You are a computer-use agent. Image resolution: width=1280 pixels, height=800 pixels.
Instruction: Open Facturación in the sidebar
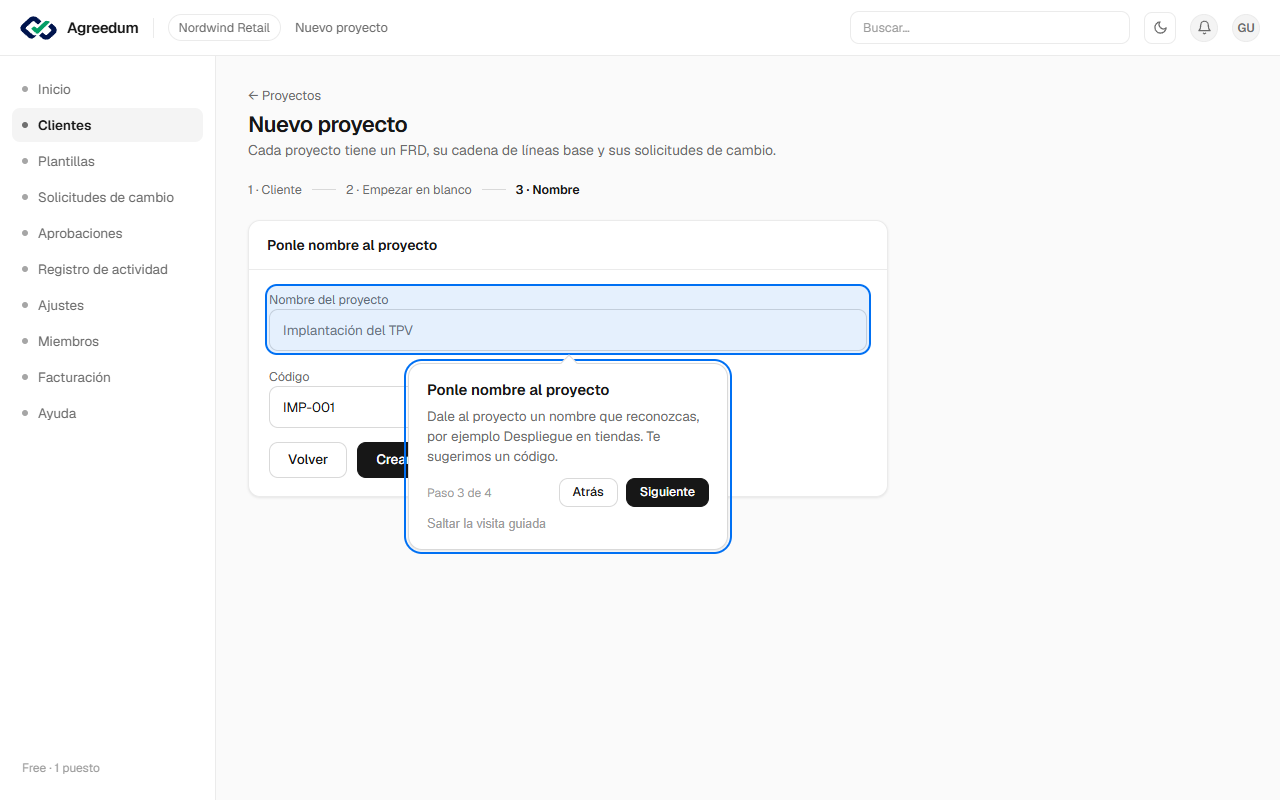coord(107,377)
